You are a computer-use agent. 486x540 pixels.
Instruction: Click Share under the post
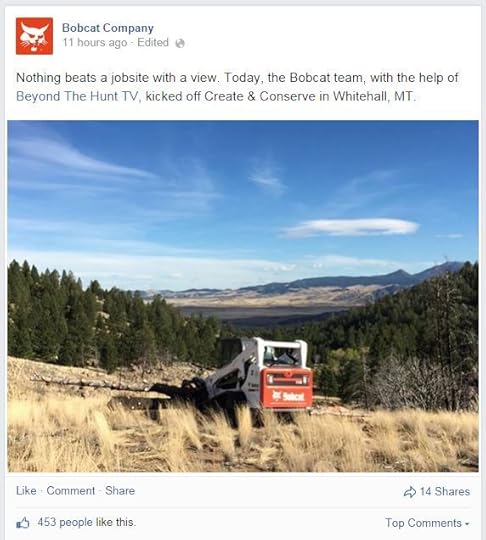[x=120, y=491]
